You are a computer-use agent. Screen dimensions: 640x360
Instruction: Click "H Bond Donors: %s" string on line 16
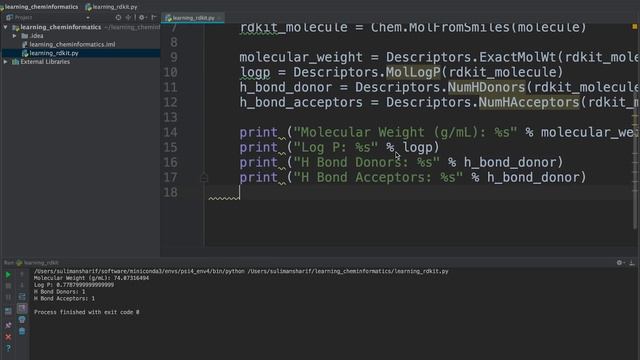[x=367, y=162]
